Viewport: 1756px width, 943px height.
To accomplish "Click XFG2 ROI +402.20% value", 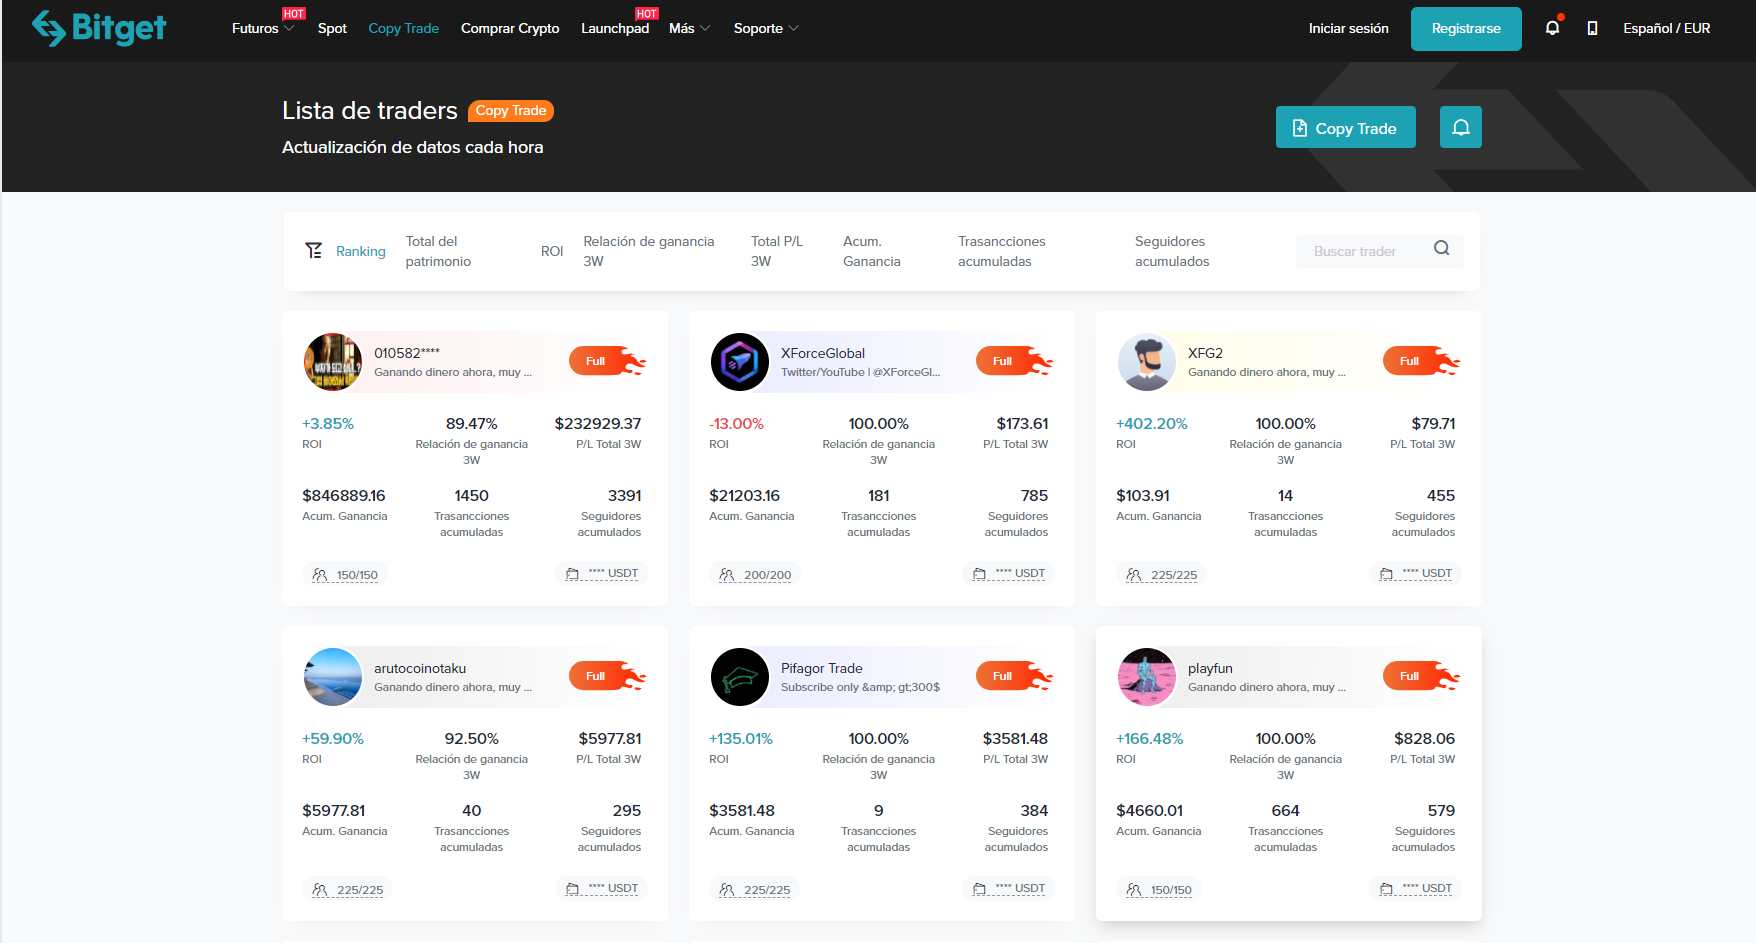I will pyautogui.click(x=1151, y=423).
